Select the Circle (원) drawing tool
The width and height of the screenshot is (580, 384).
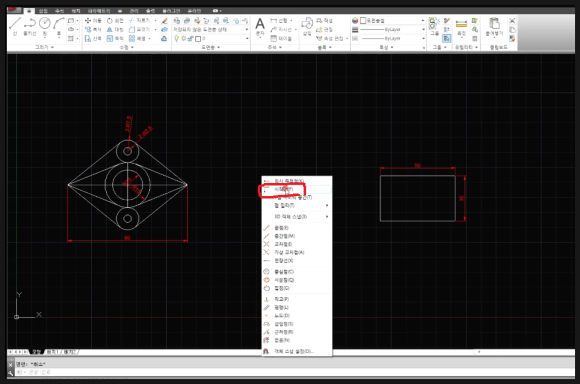click(45, 26)
